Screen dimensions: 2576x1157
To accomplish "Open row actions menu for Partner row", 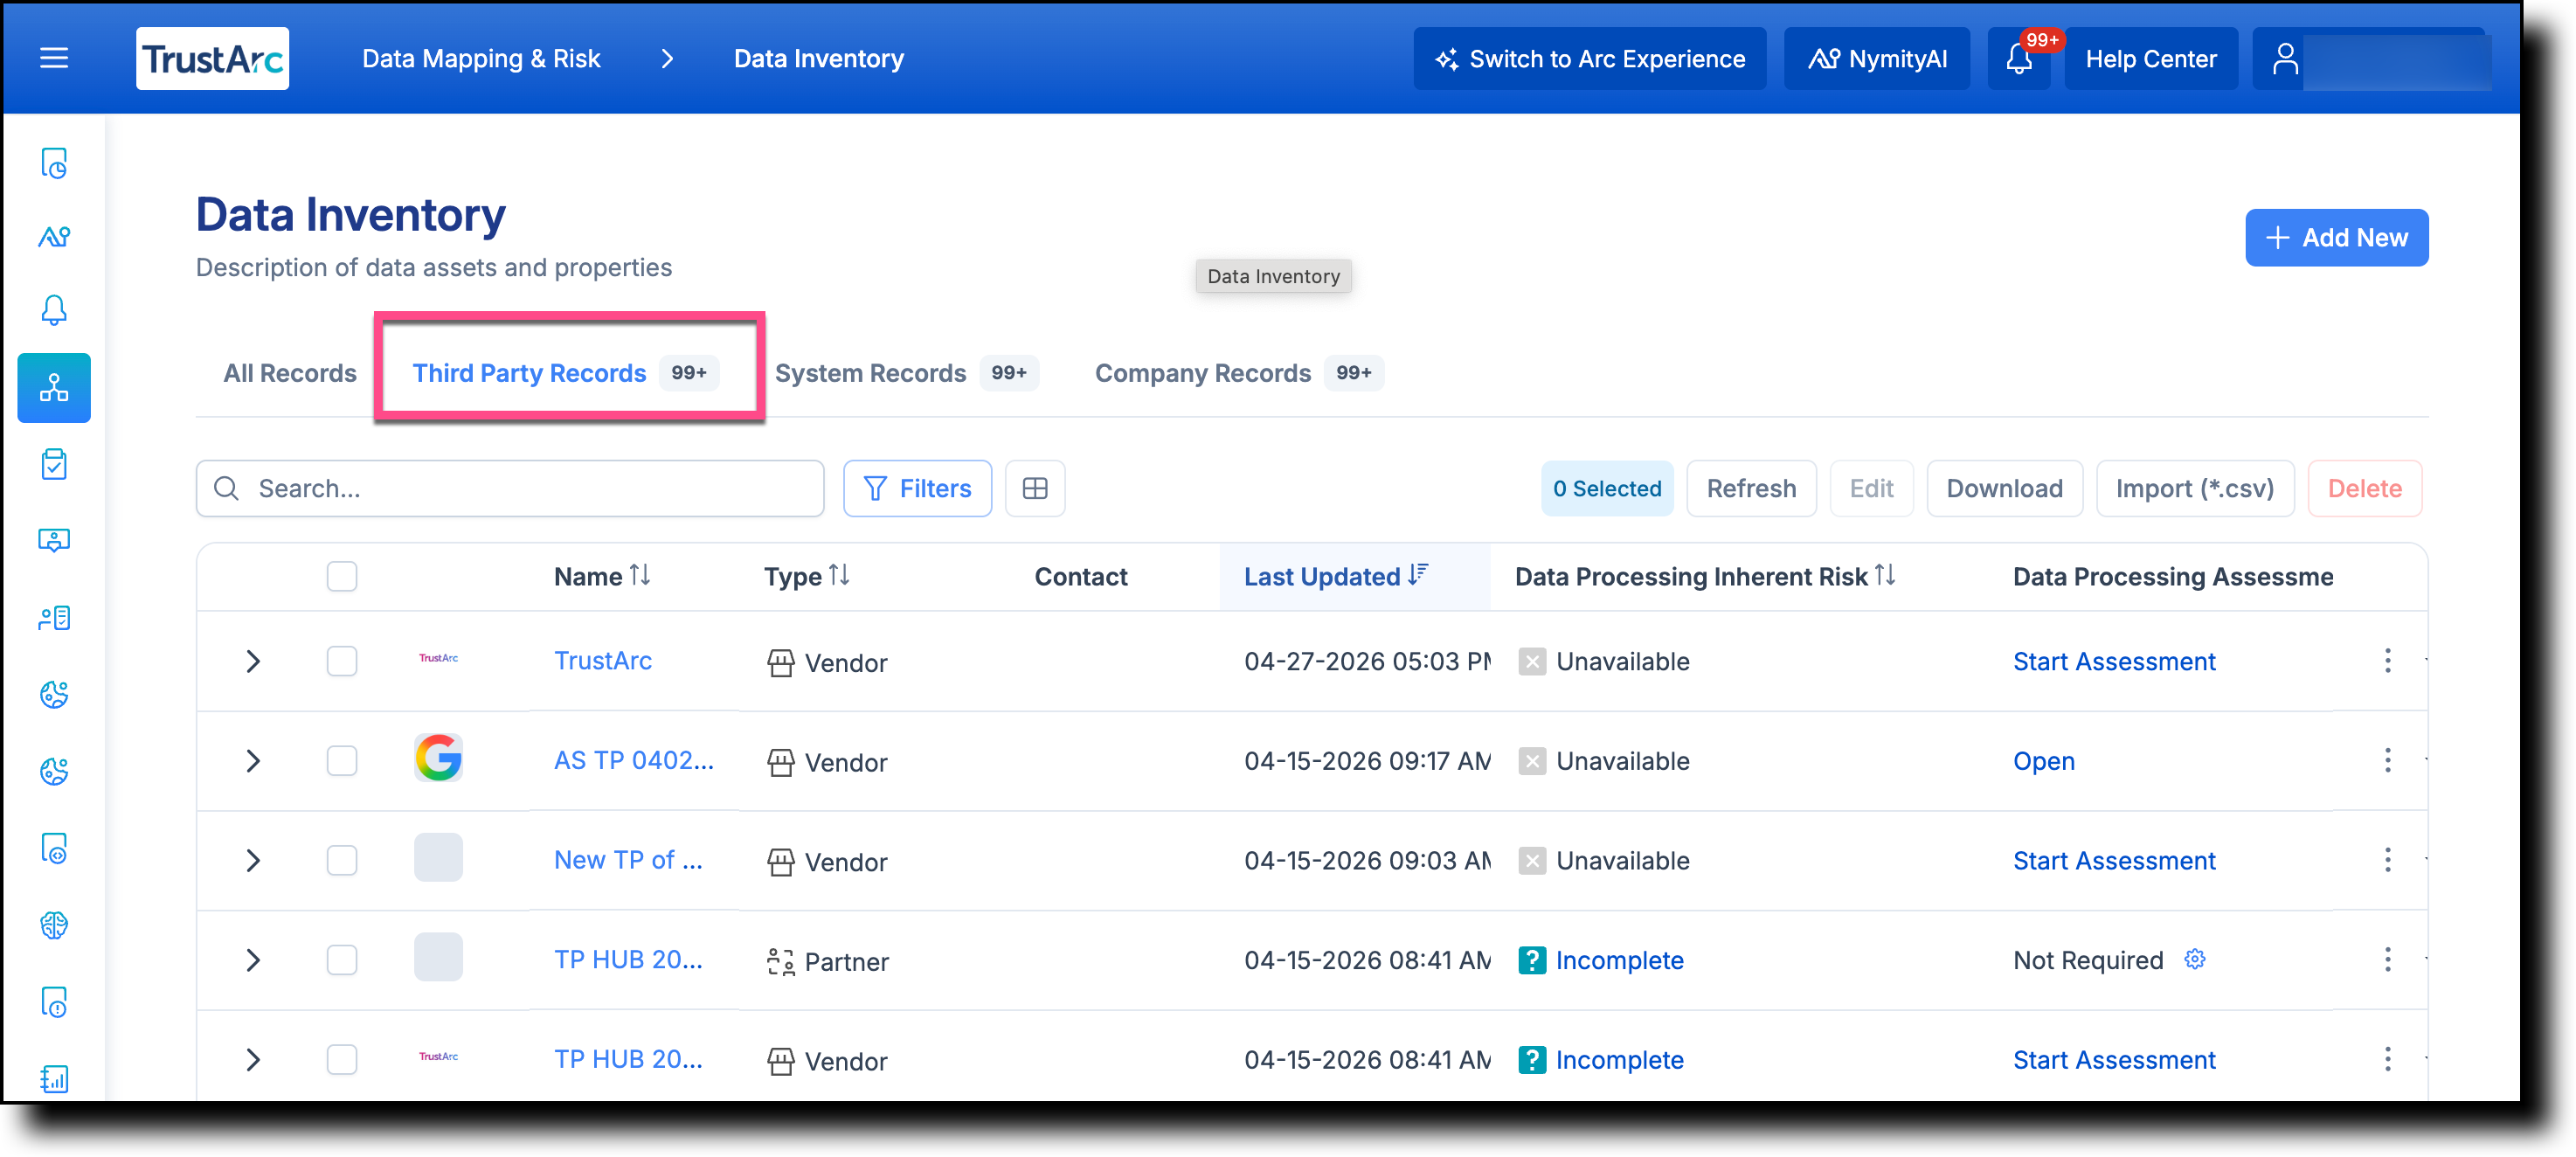I will (x=2388, y=959).
